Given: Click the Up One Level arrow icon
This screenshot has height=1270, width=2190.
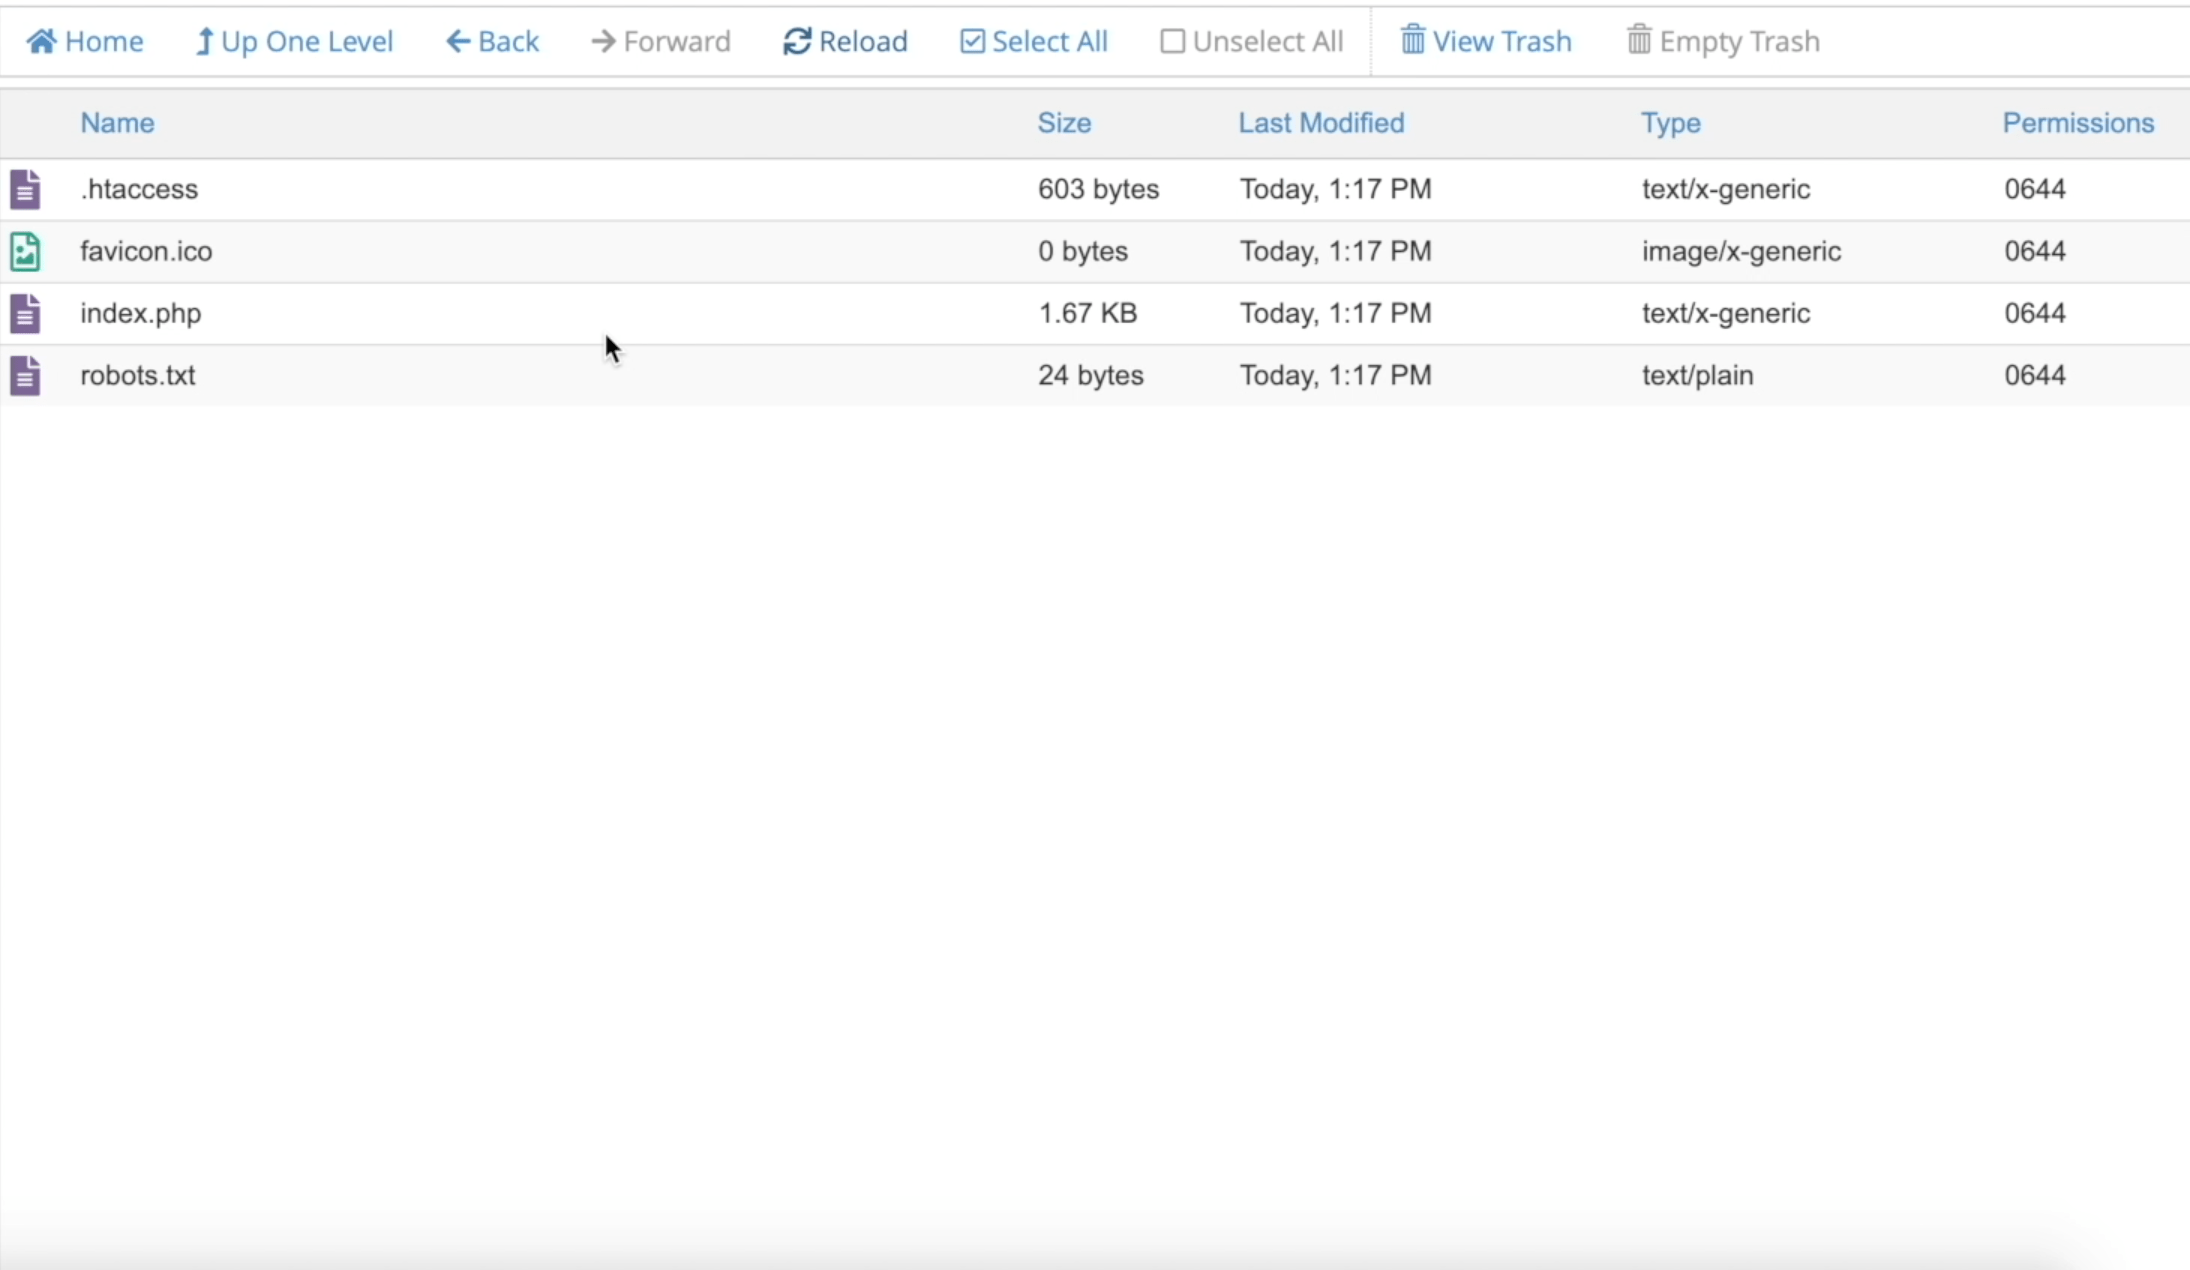Looking at the screenshot, I should click(x=204, y=41).
